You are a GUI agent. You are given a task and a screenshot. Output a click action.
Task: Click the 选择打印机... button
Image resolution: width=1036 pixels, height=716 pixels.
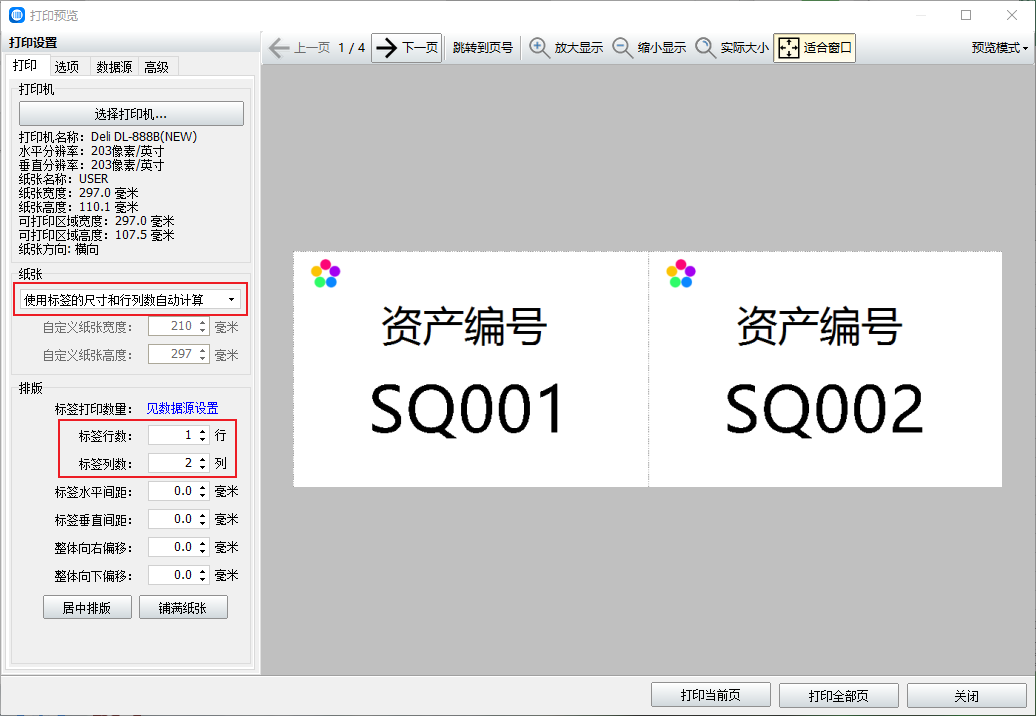pyautogui.click(x=131, y=114)
